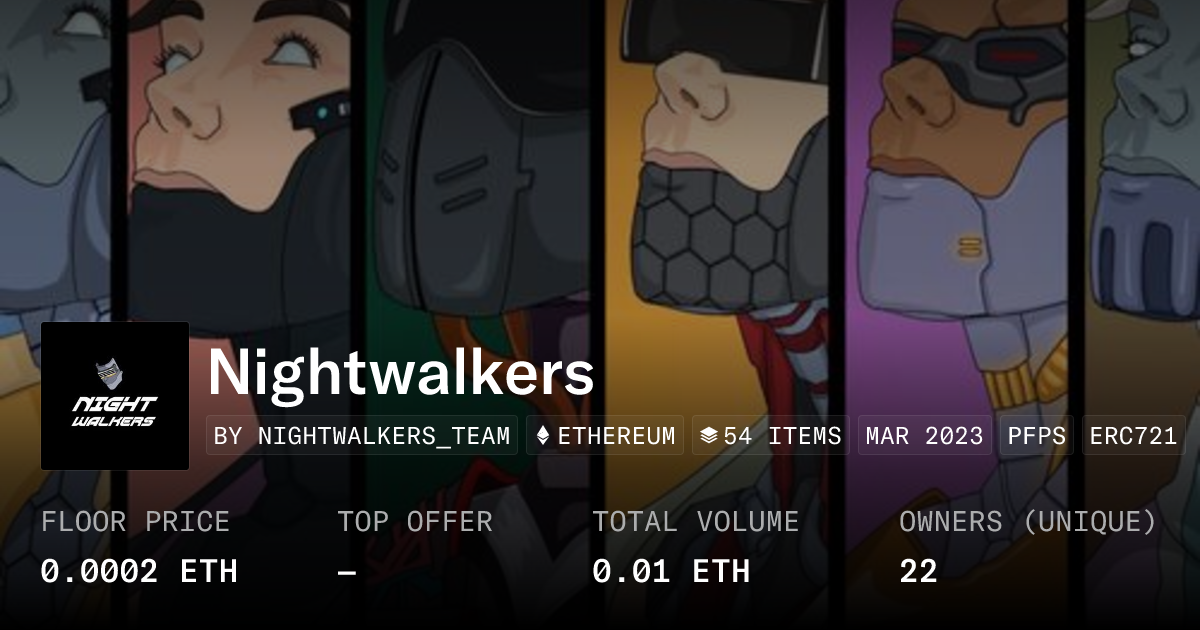The image size is (1200, 630).
Task: Open the gray character artwork at left edge
Action: (x=55, y=160)
